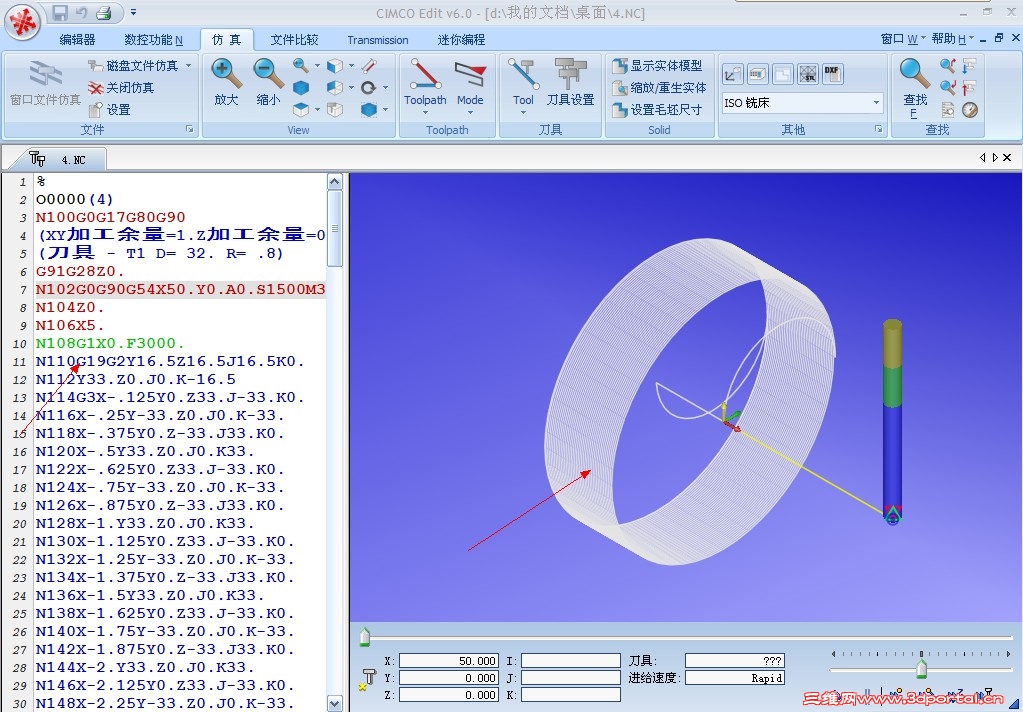The width and height of the screenshot is (1023, 712).
Task: Expand the 文件 group dialog launcher
Action: point(190,129)
